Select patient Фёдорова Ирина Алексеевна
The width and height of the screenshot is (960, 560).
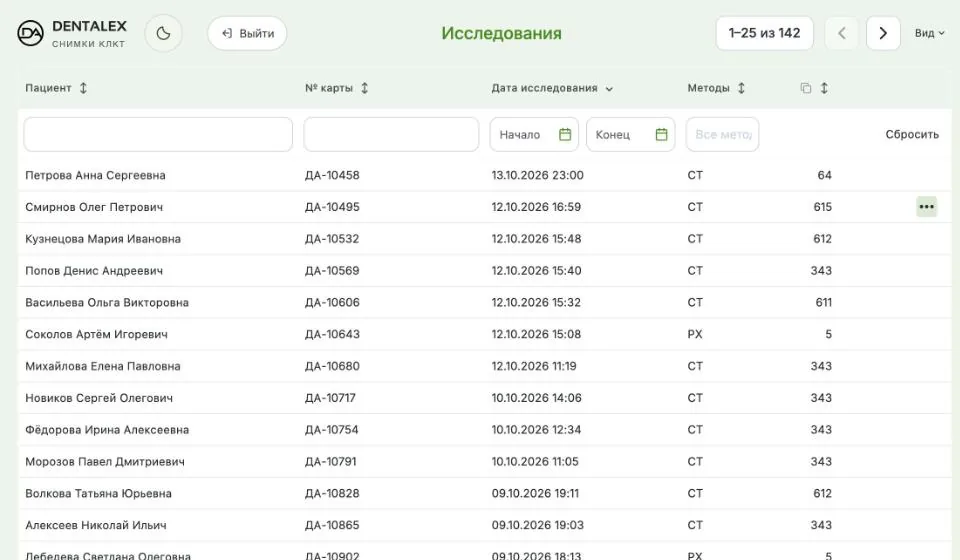(107, 430)
